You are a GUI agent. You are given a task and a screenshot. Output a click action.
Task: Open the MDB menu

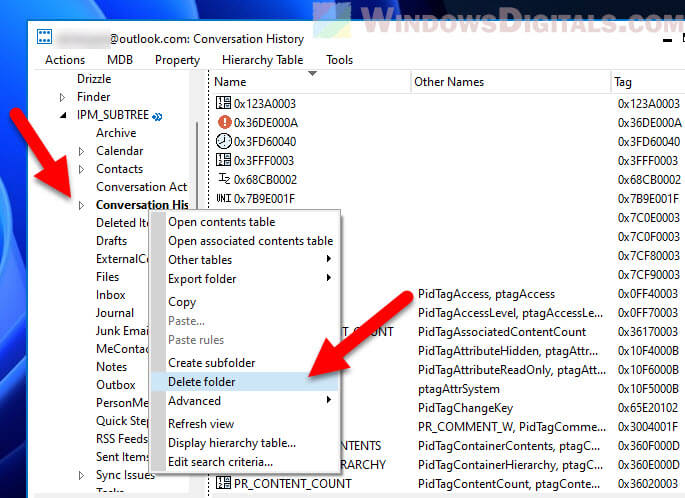[120, 60]
